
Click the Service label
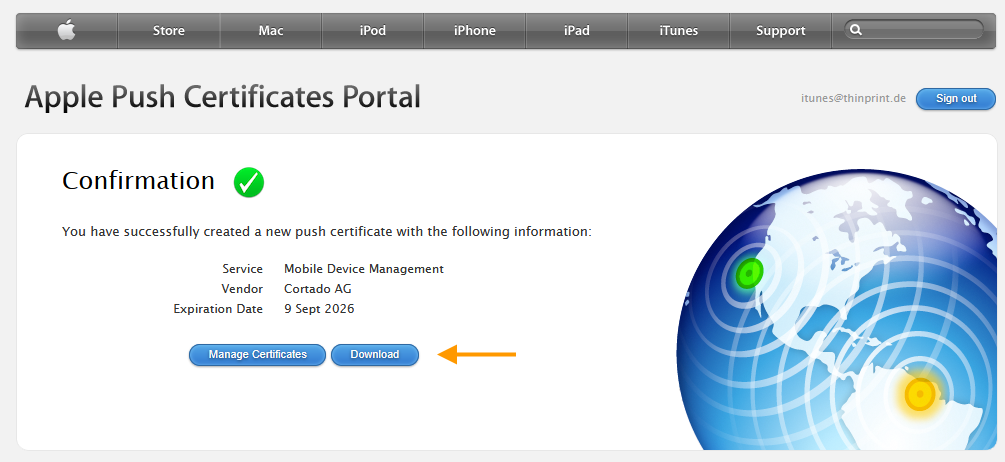tap(242, 269)
